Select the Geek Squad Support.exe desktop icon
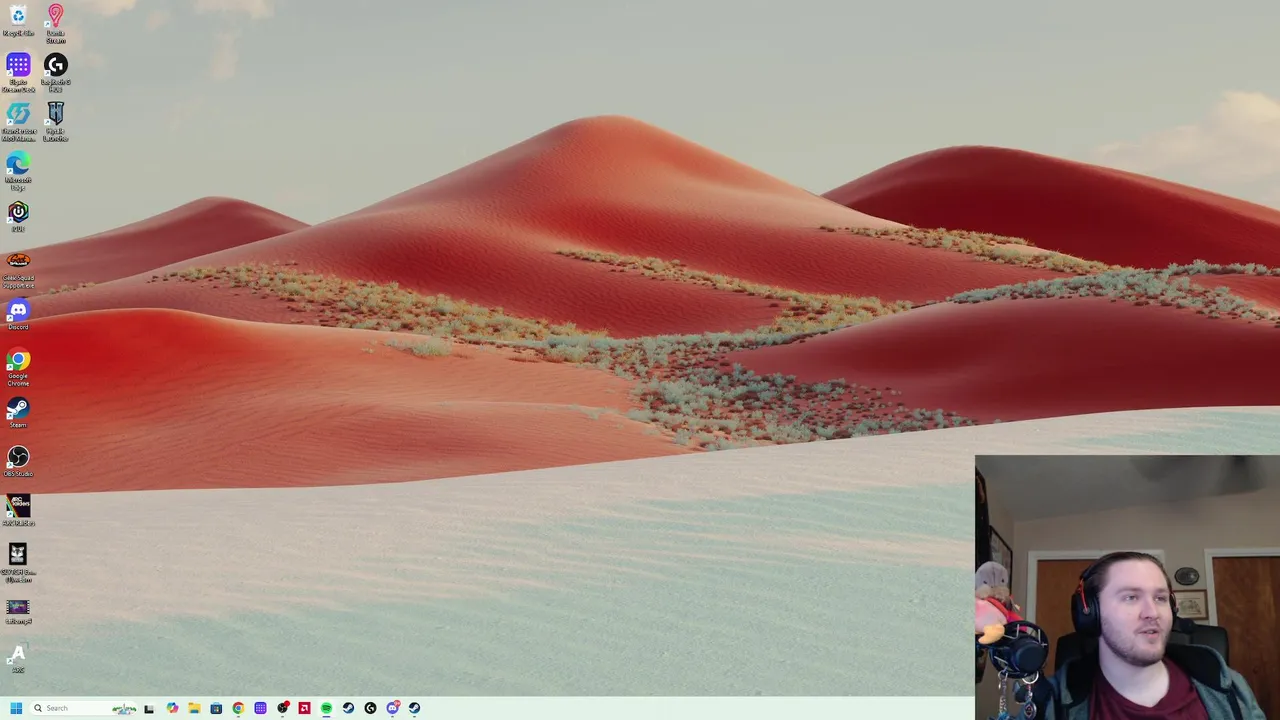Screen dimensions: 1280x720 [18, 269]
